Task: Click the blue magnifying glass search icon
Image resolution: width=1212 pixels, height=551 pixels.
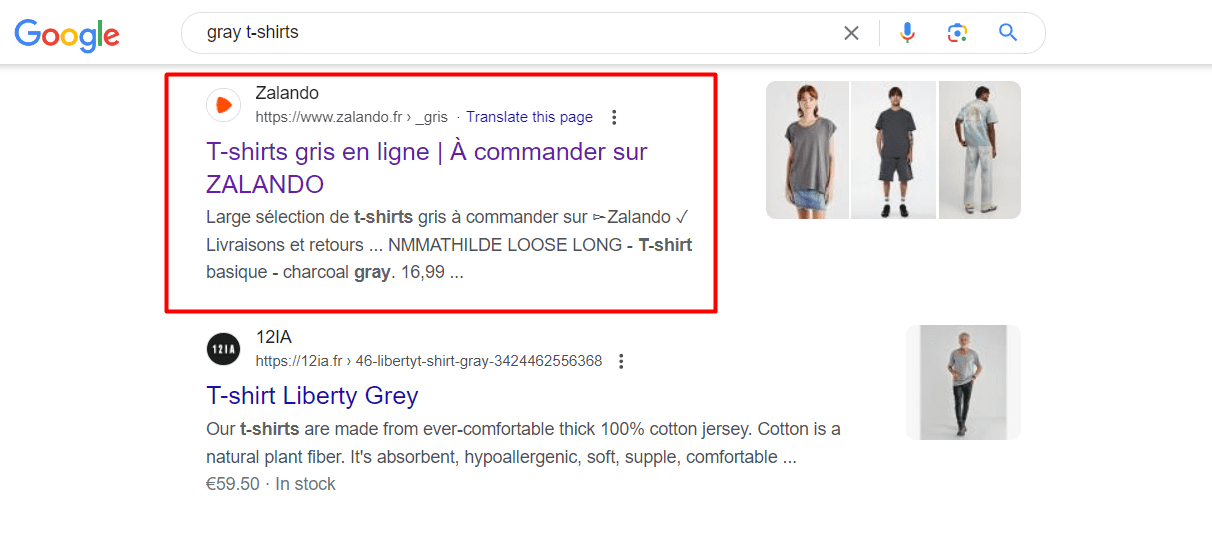Action: pos(1008,33)
